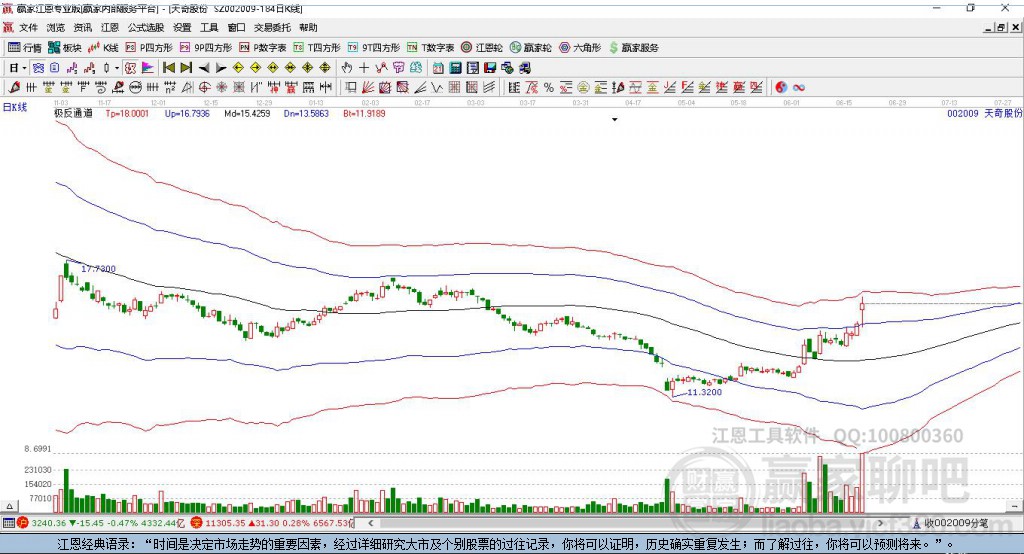This screenshot has width=1024, height=554.
Task: Click the up-arrow button left of volume panel
Action: click(x=9, y=506)
